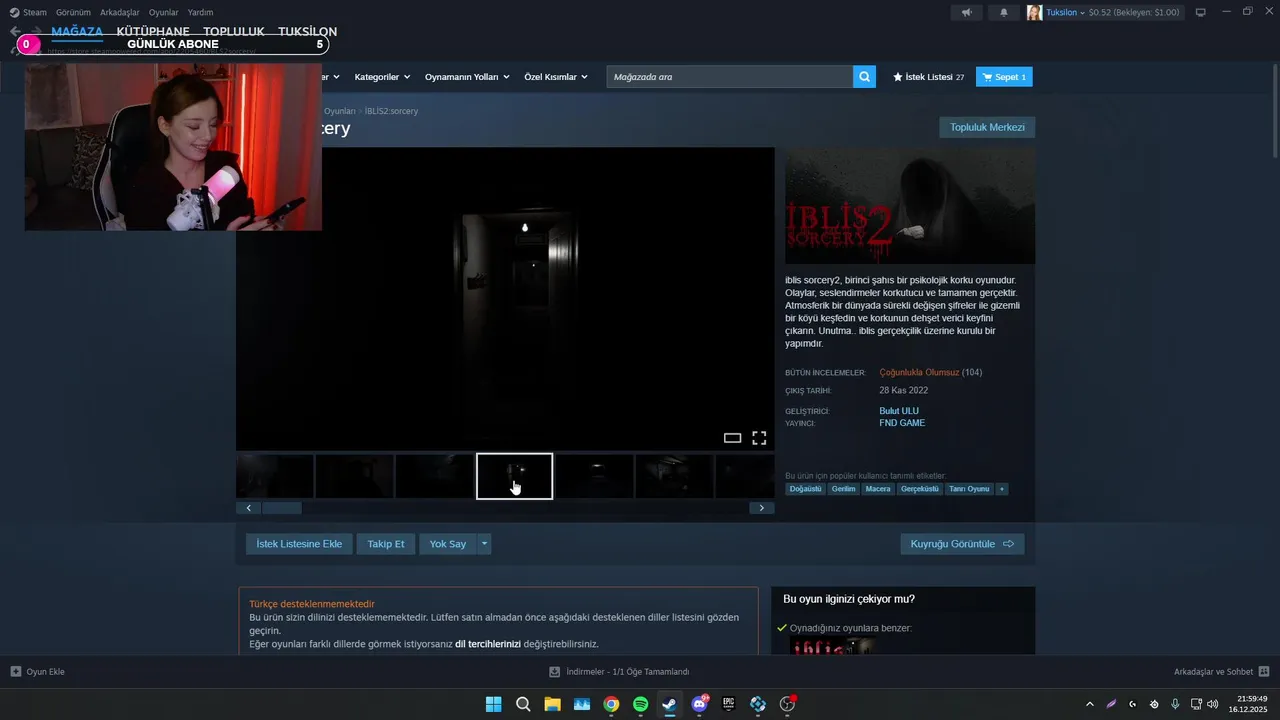Open İndirmeler downloads status
This screenshot has width=1280, height=720.
(619, 672)
